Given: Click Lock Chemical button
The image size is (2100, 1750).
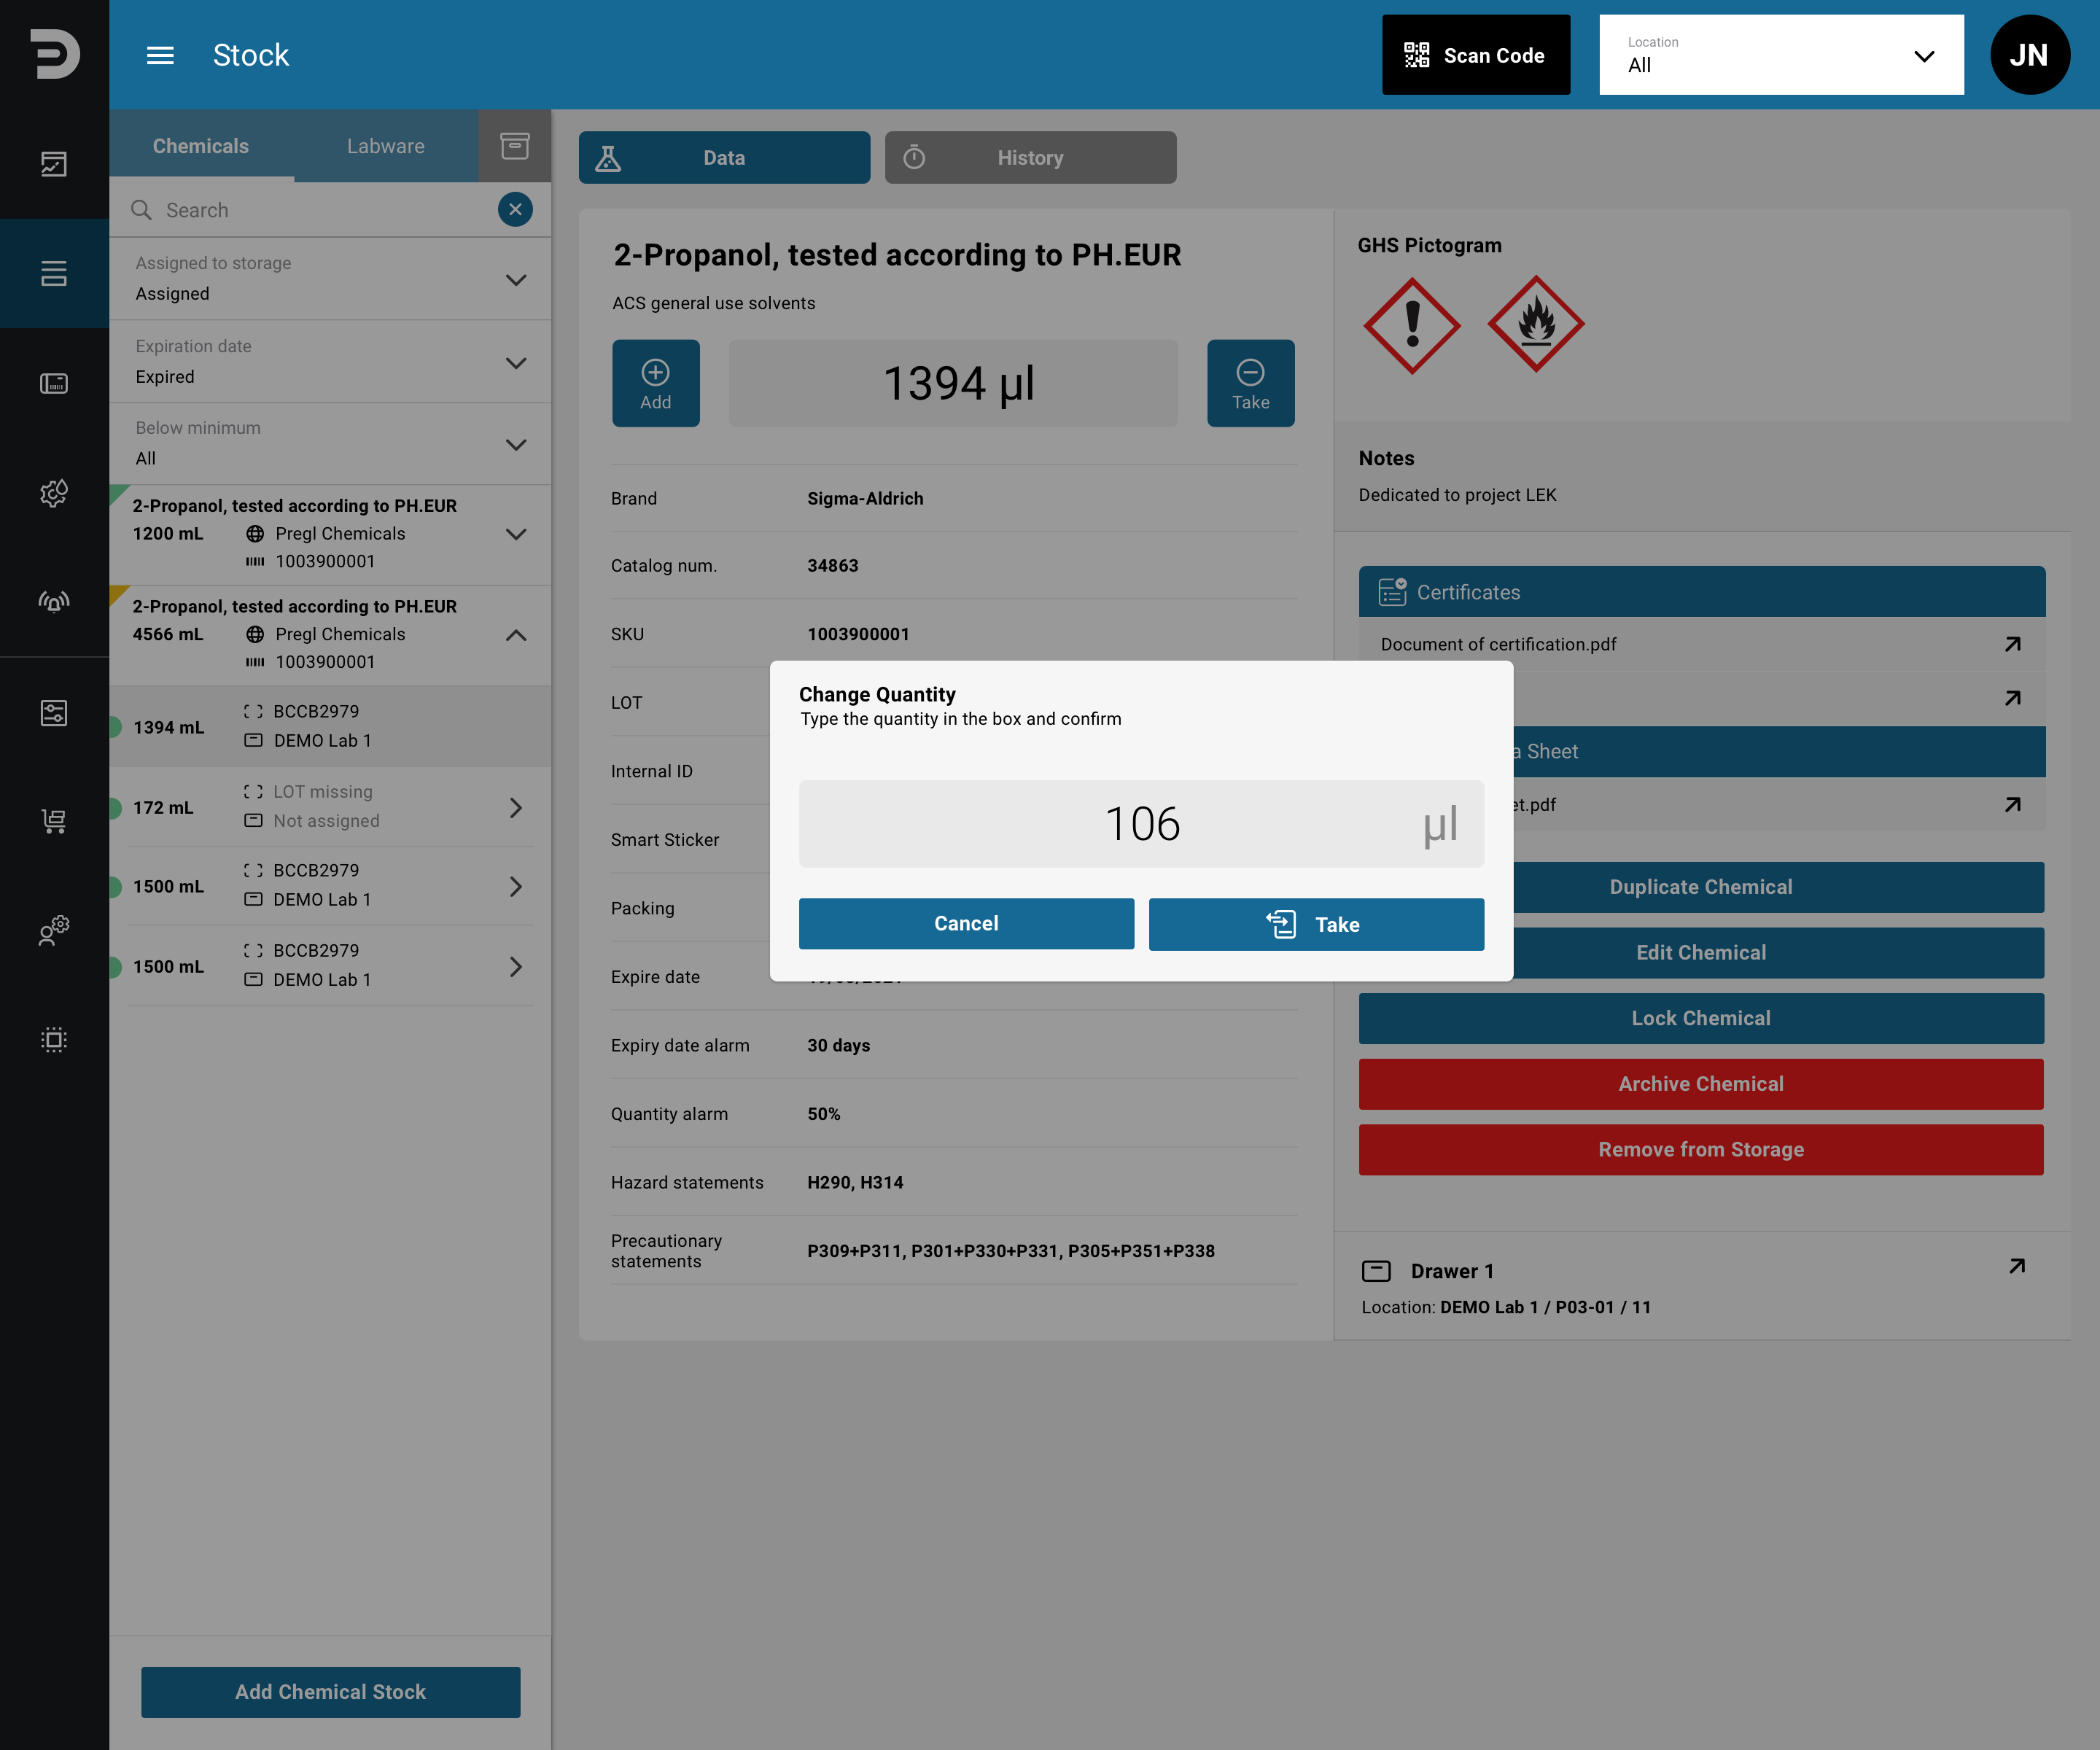Looking at the screenshot, I should pos(1700,1018).
